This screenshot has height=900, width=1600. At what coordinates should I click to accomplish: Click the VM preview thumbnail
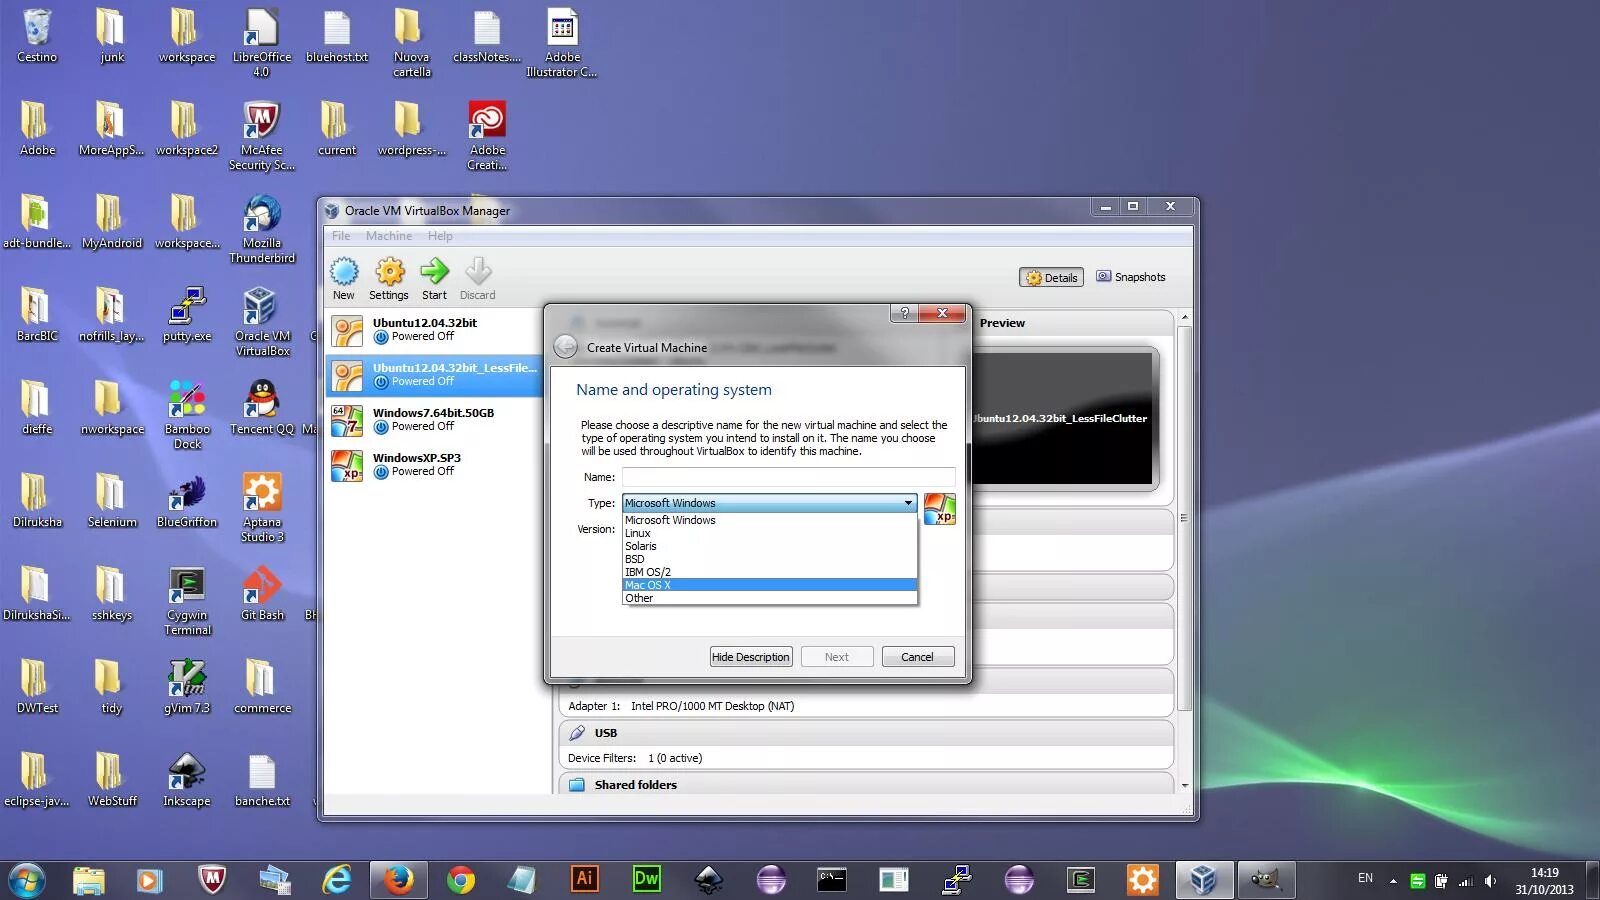coord(1063,418)
